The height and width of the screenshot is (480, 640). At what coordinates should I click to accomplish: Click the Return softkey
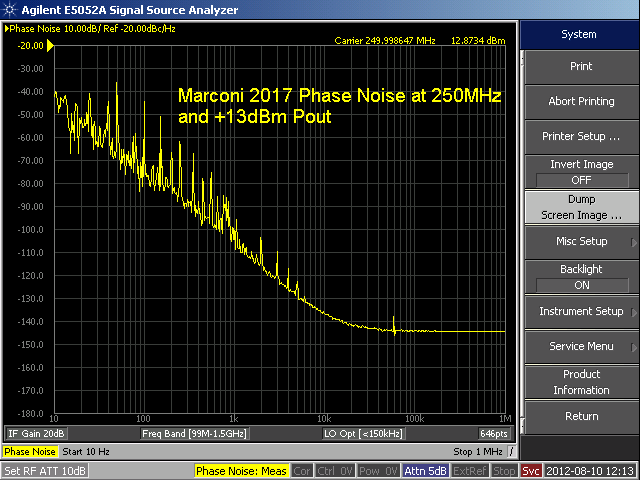581,417
